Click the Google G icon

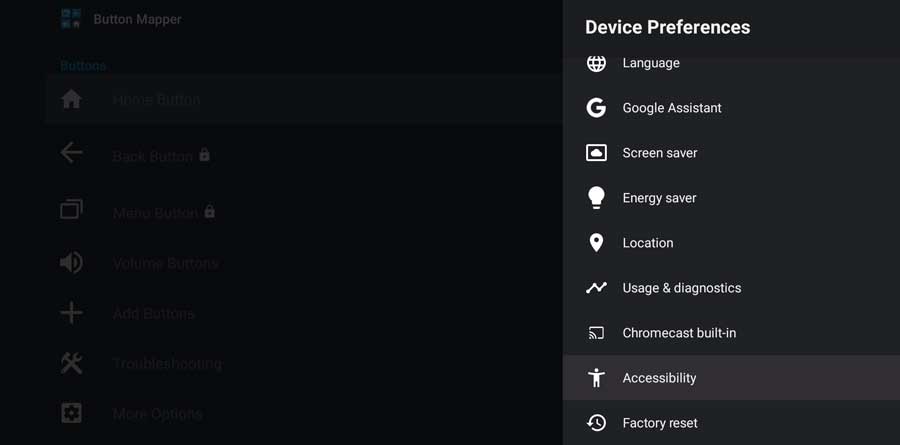click(596, 107)
